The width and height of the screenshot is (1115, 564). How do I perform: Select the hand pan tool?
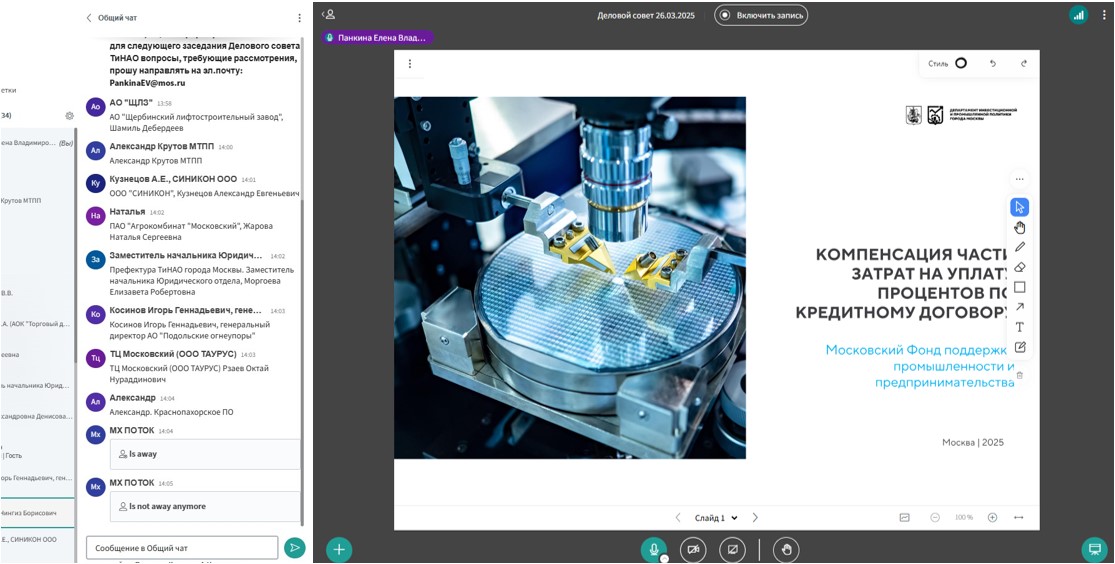[x=1019, y=227]
